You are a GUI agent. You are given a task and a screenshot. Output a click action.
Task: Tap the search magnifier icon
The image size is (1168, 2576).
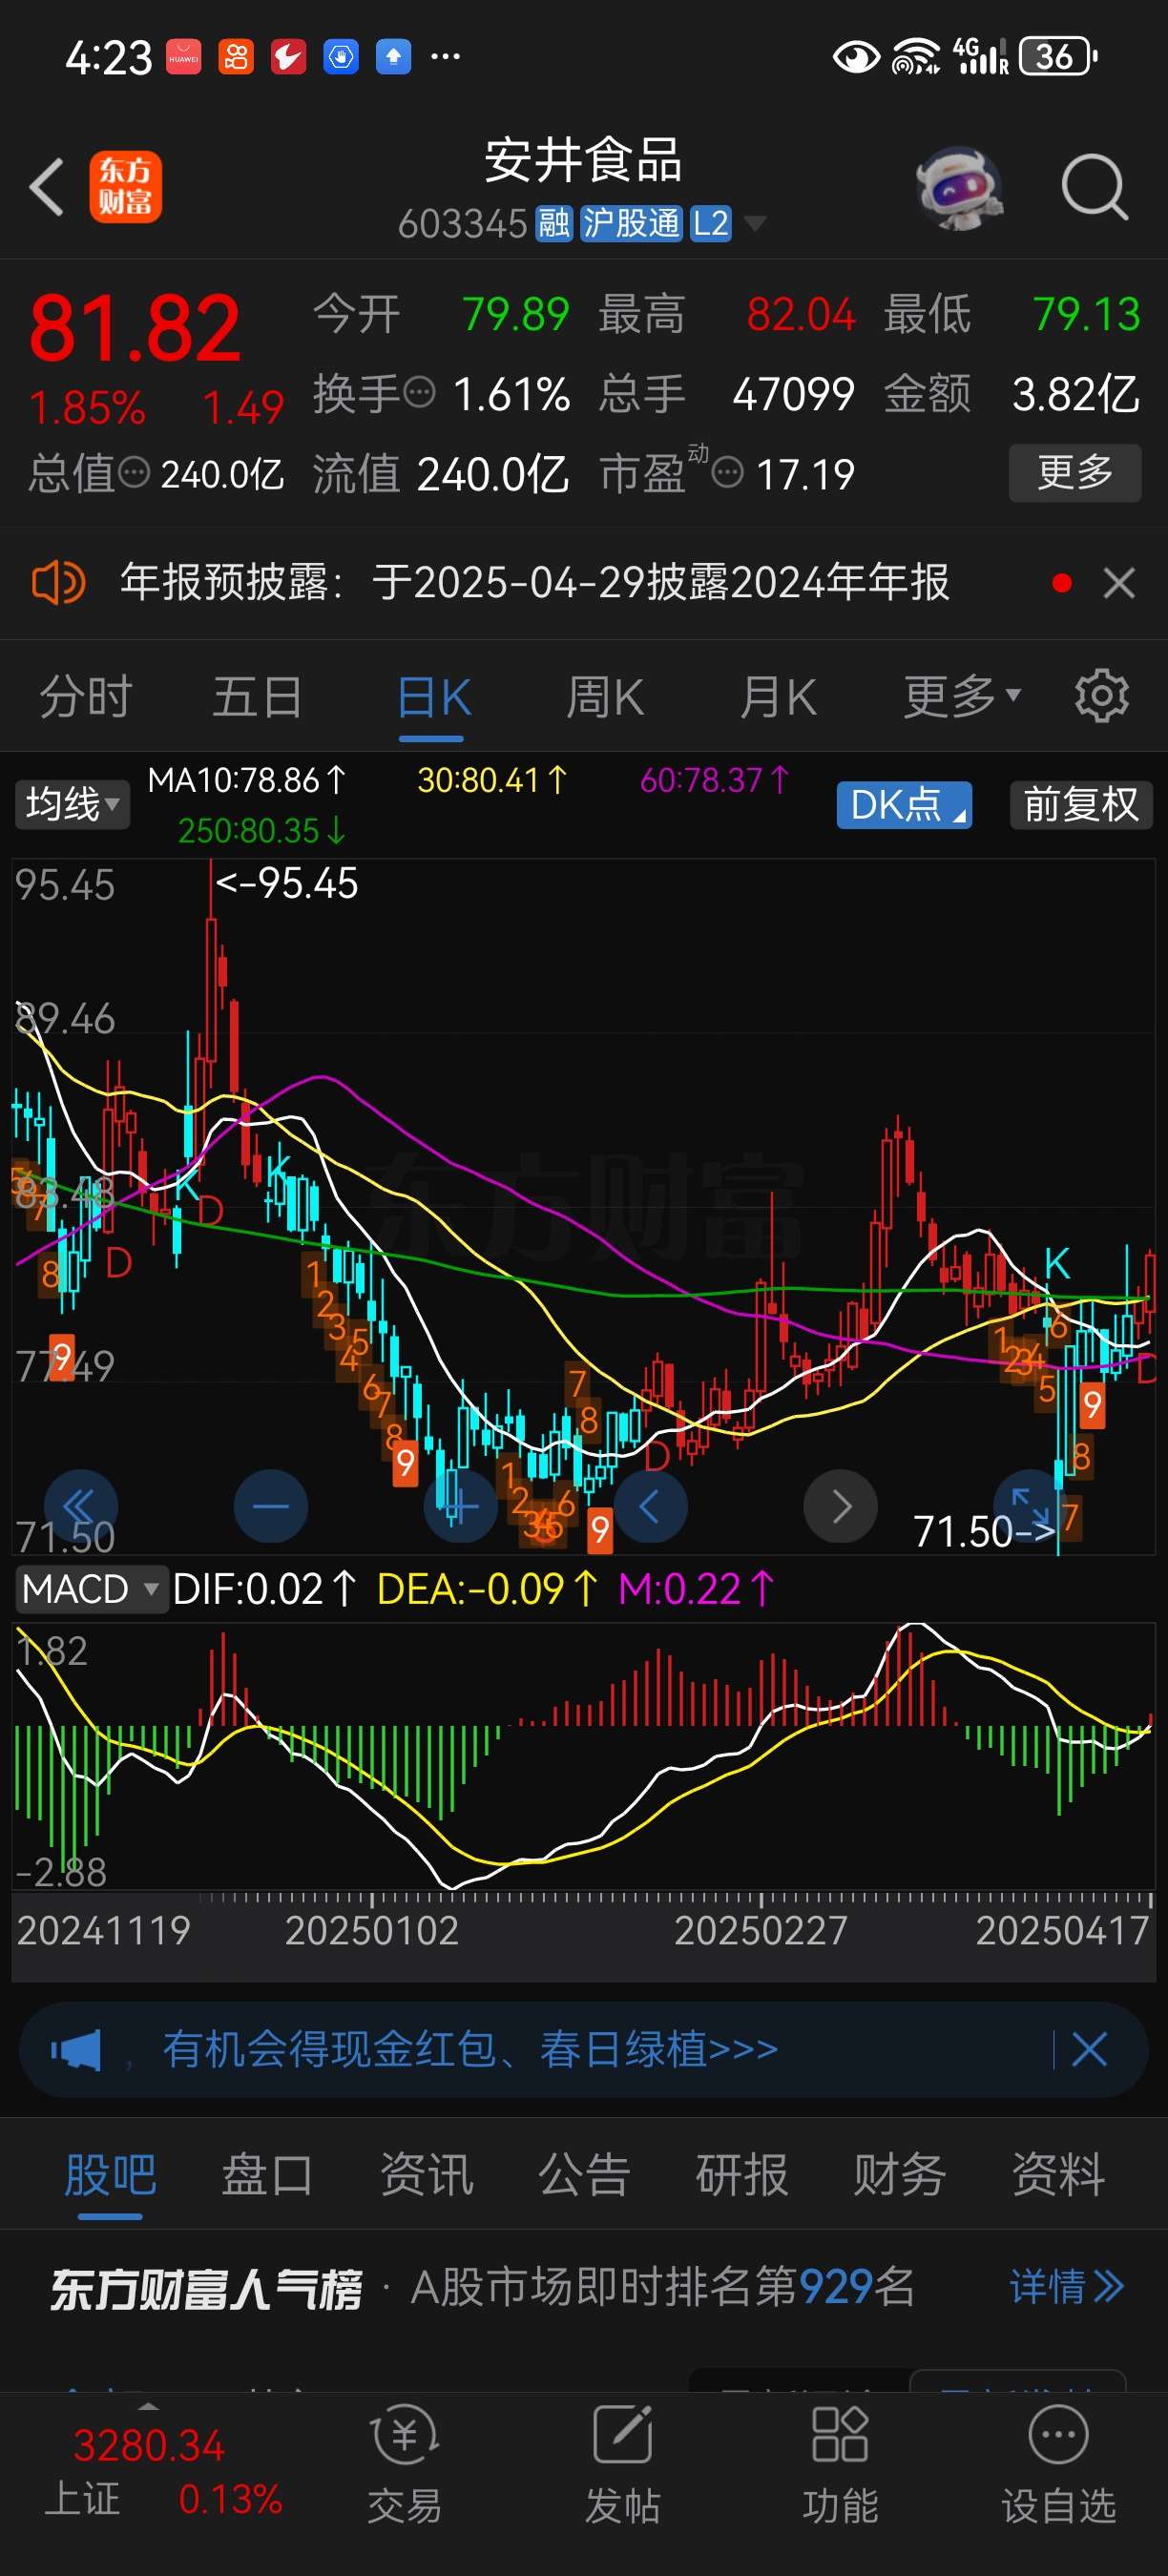1094,187
